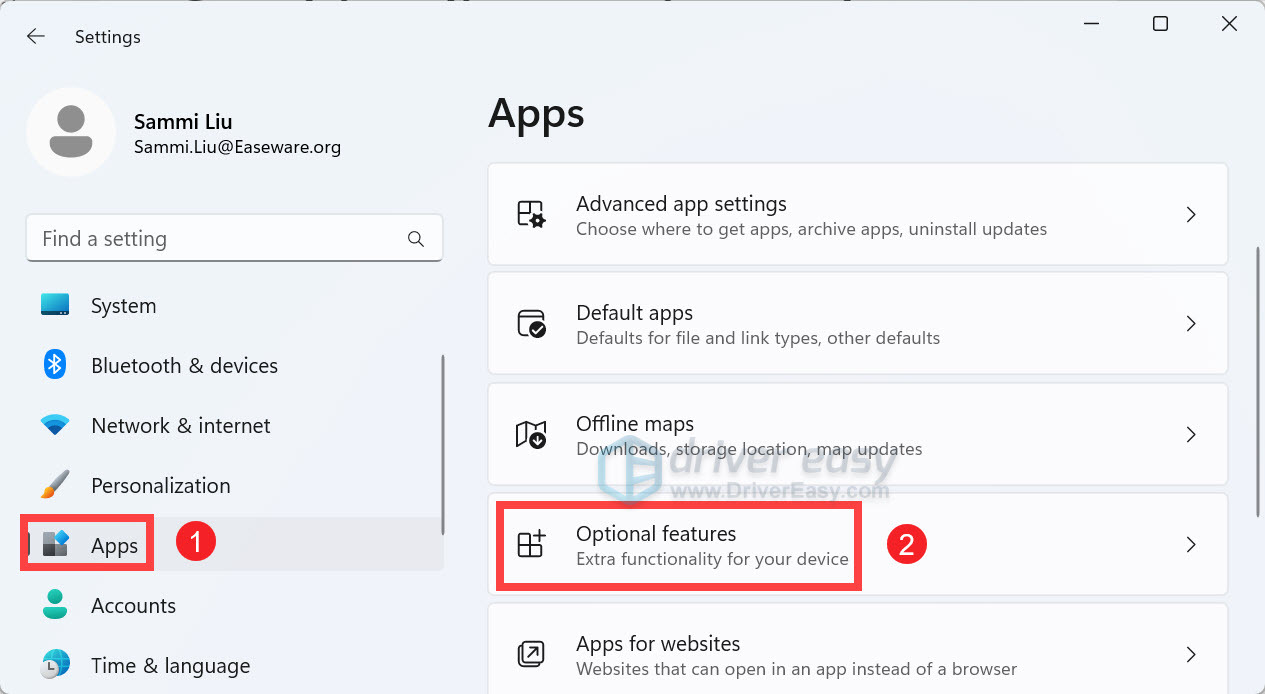The image size is (1265, 694).
Task: Click the Find a setting search box
Action: click(220, 239)
